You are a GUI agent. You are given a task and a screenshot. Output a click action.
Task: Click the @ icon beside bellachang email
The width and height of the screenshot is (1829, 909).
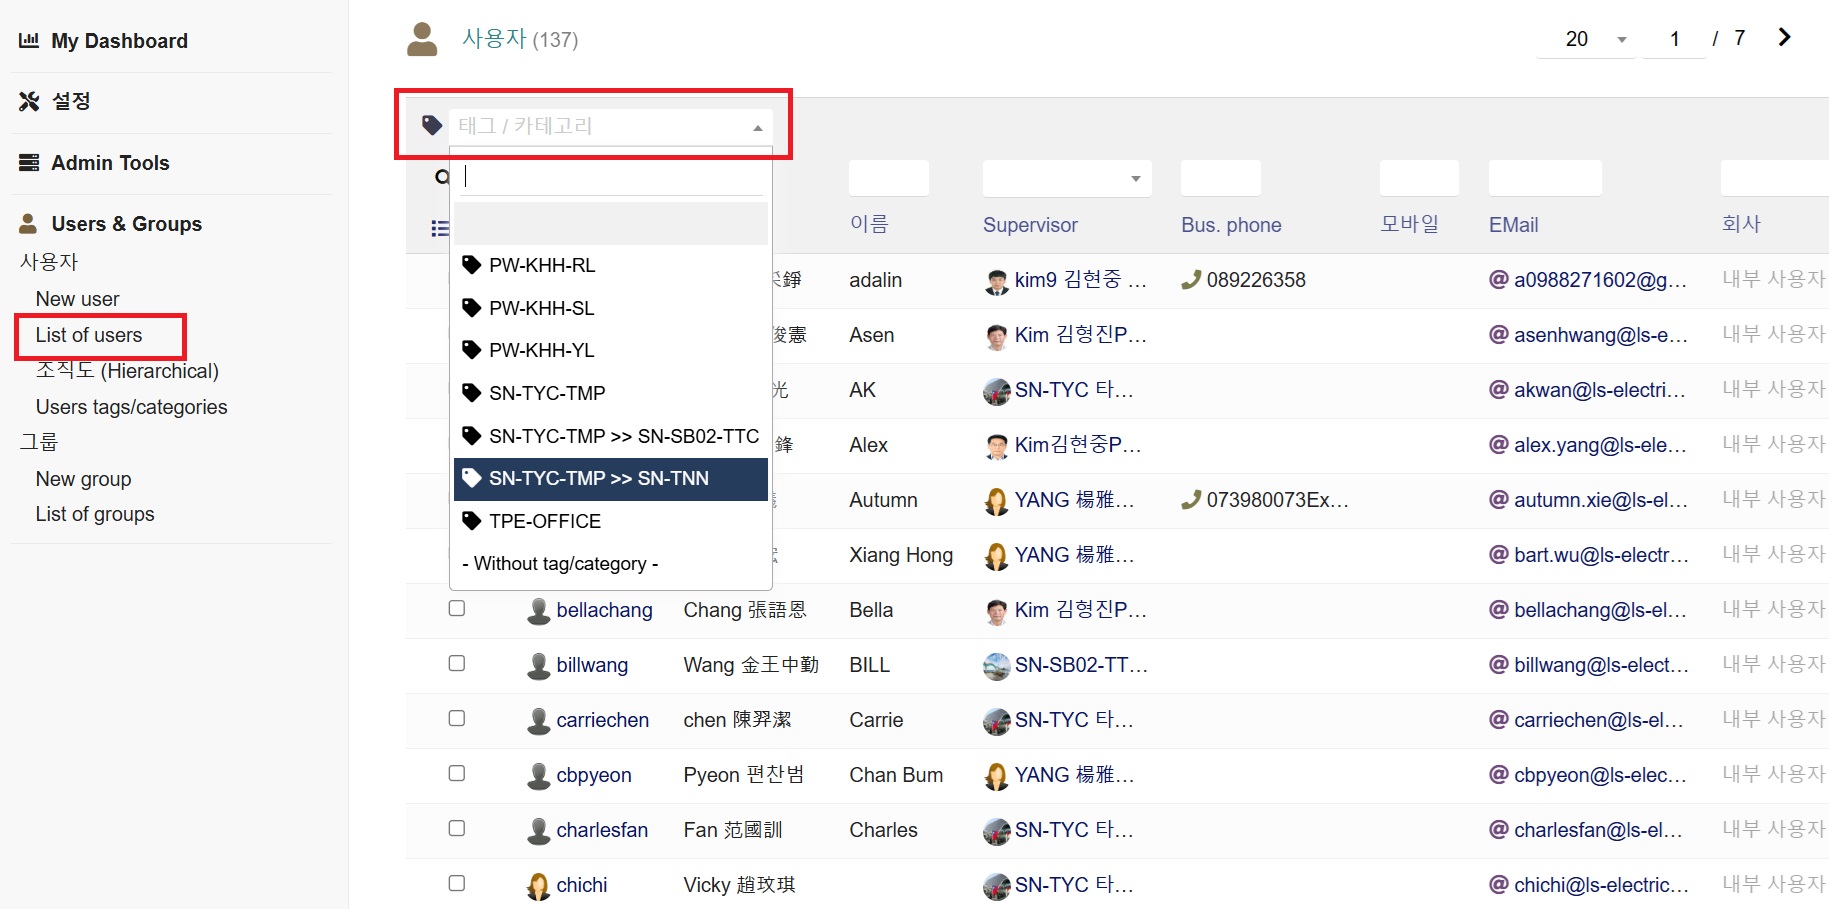click(x=1498, y=609)
